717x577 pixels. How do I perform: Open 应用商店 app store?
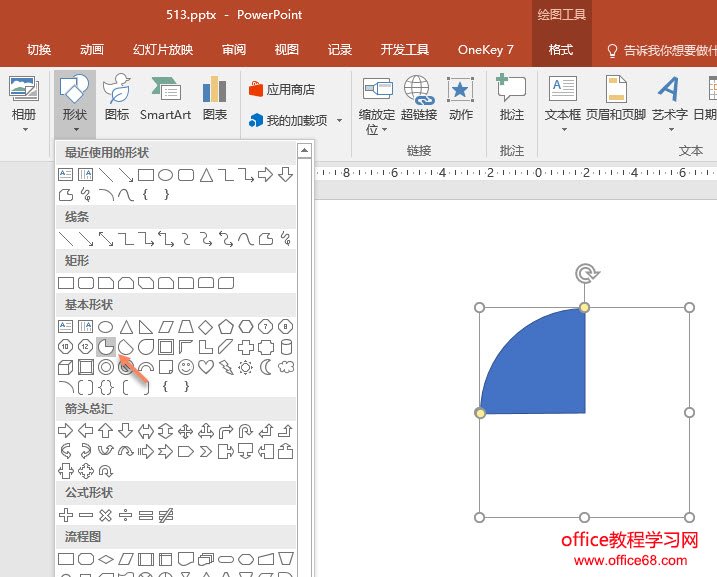point(281,89)
